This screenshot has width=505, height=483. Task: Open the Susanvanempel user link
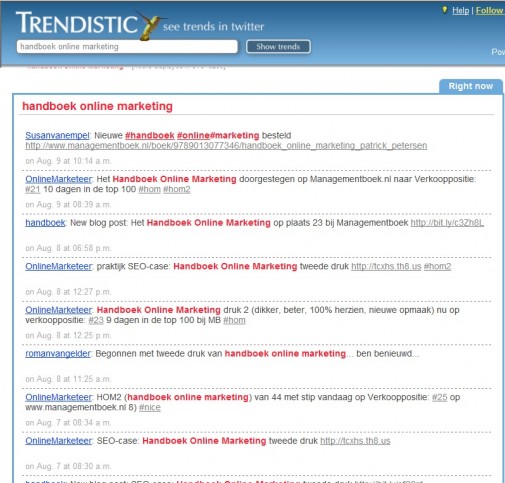(x=57, y=135)
